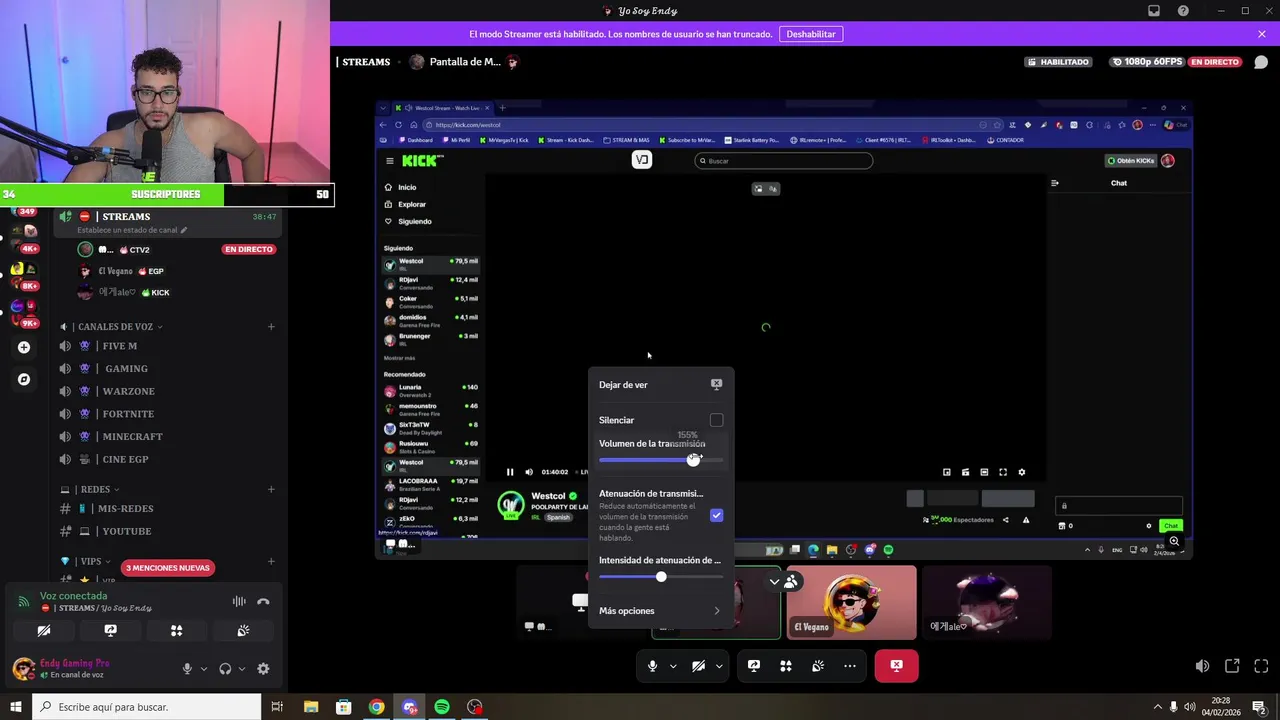This screenshot has height=720, width=1280.
Task: Click share screen button in voice panel
Action: (110, 631)
